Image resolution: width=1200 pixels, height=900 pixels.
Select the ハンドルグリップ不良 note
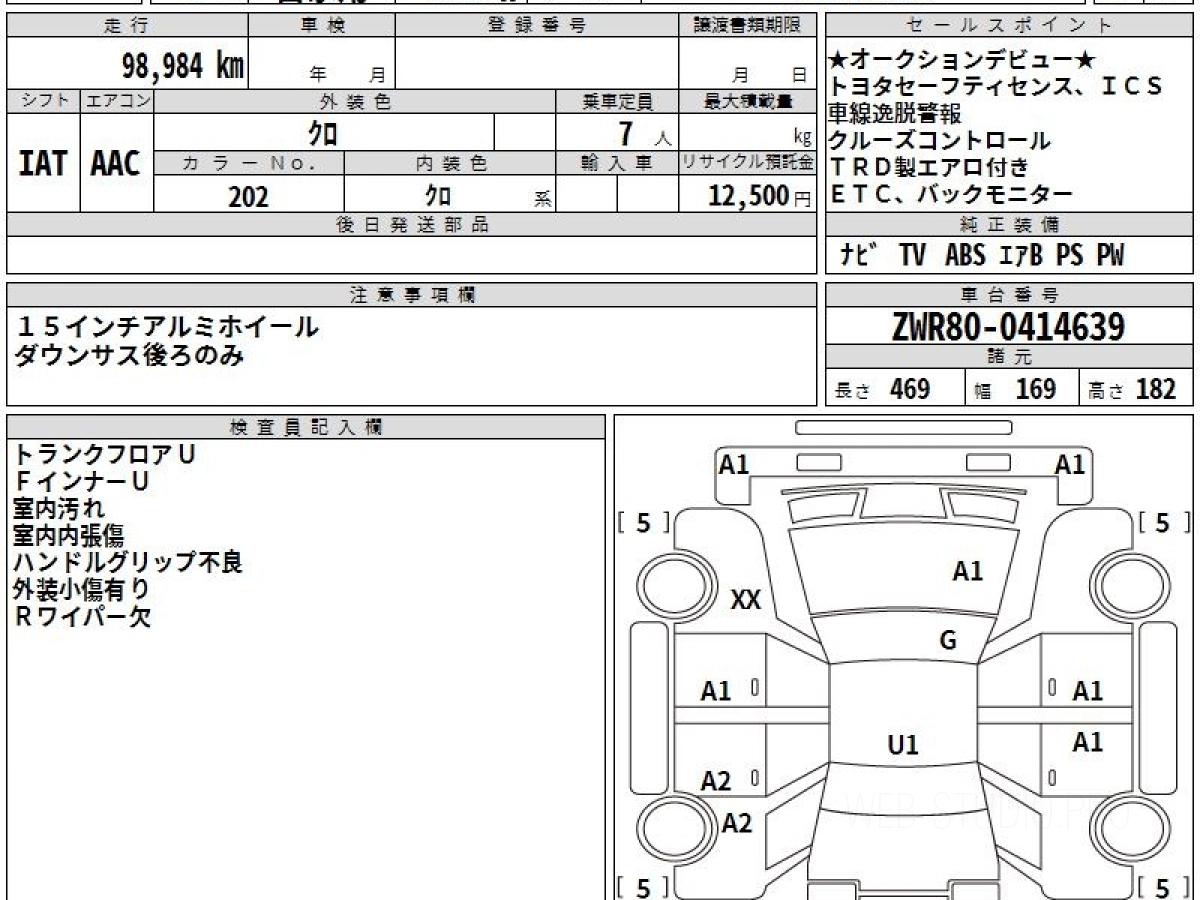[x=128, y=562]
